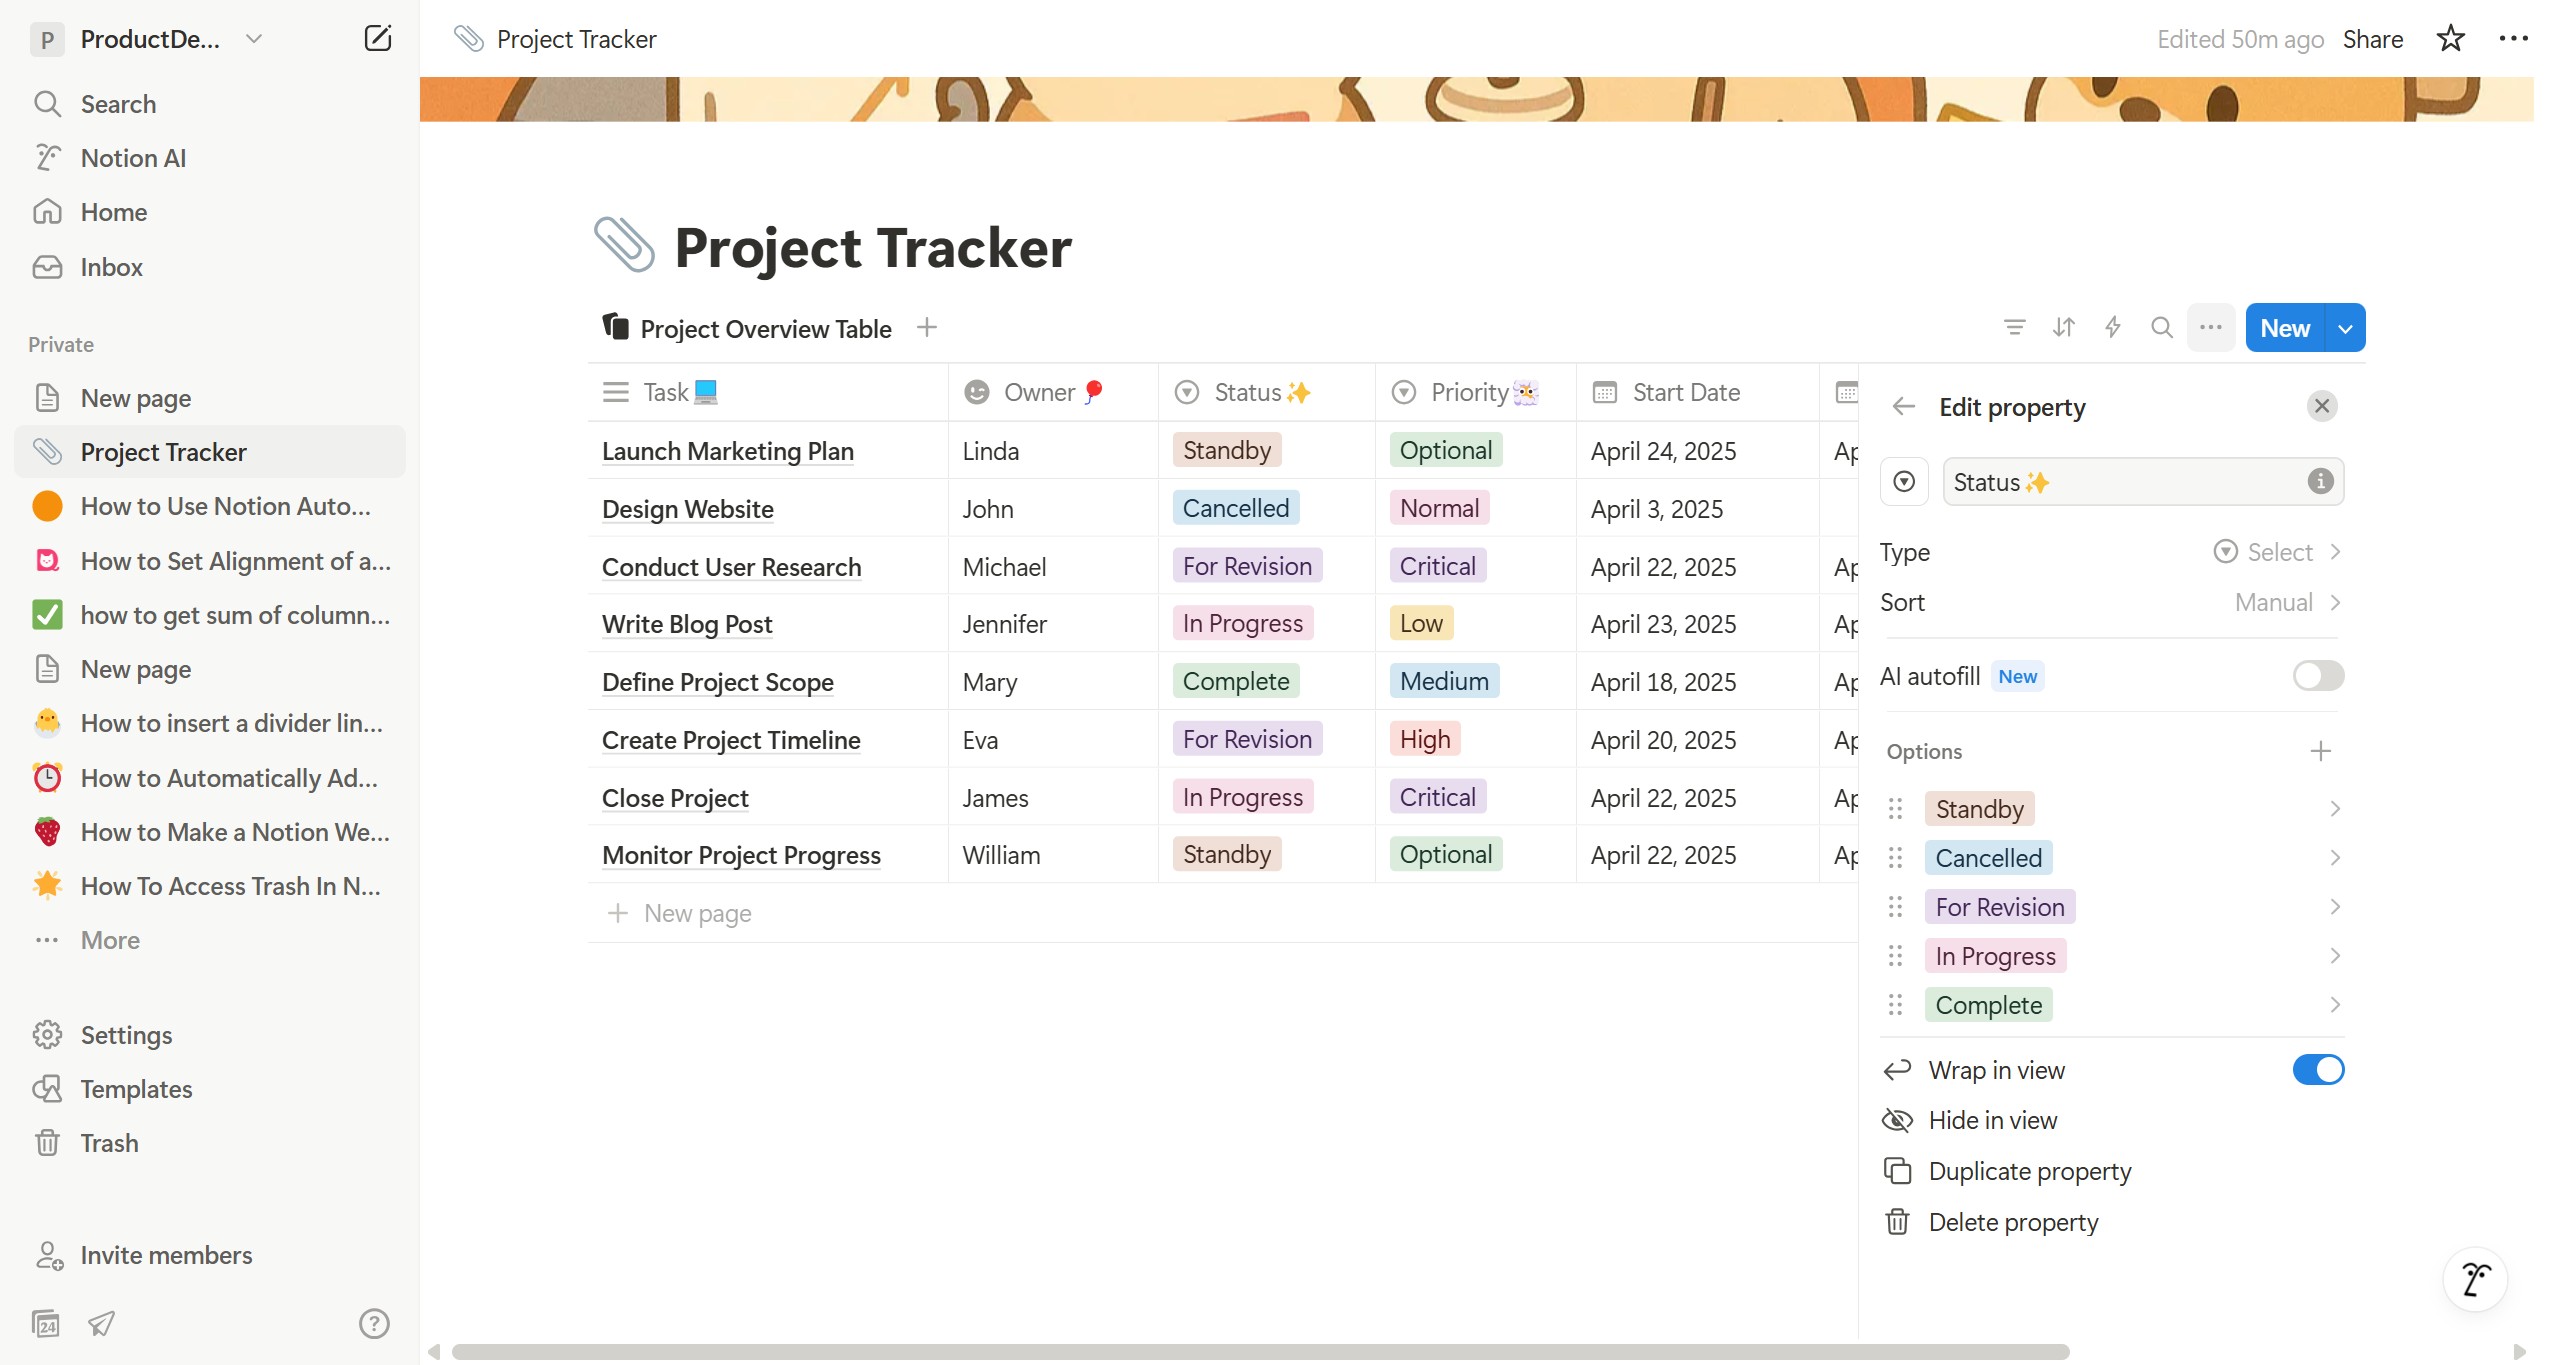The height and width of the screenshot is (1365, 2561).
Task: Open the Launch Marketing Plan task
Action: [x=727, y=451]
